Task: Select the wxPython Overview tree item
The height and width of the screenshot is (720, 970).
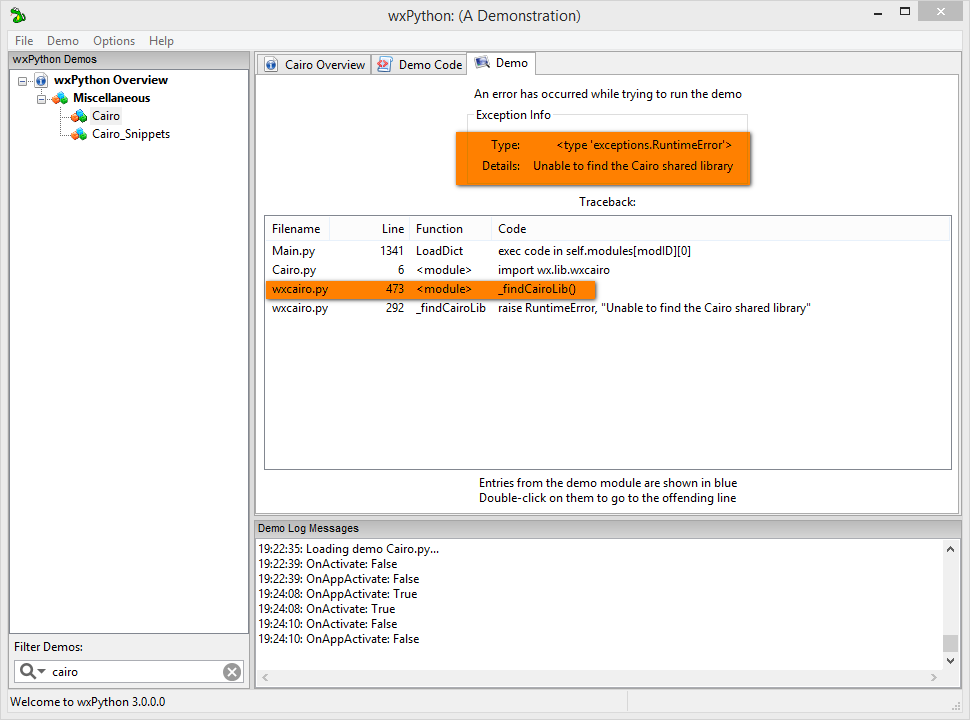Action: [111, 80]
